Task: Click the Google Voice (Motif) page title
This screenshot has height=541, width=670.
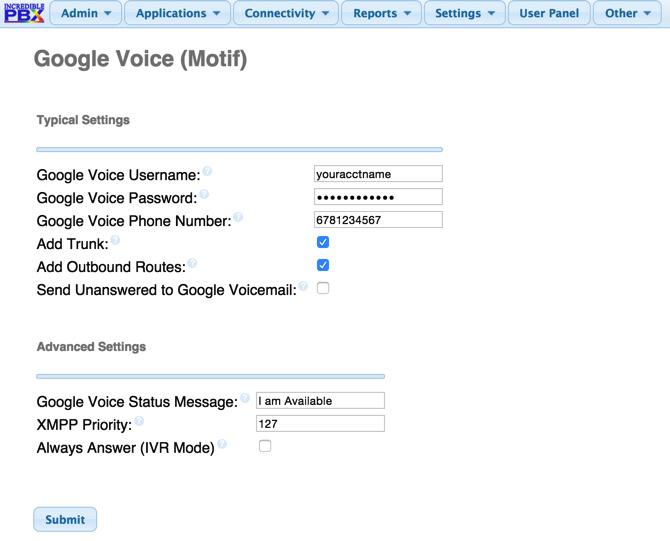Action: (x=141, y=59)
